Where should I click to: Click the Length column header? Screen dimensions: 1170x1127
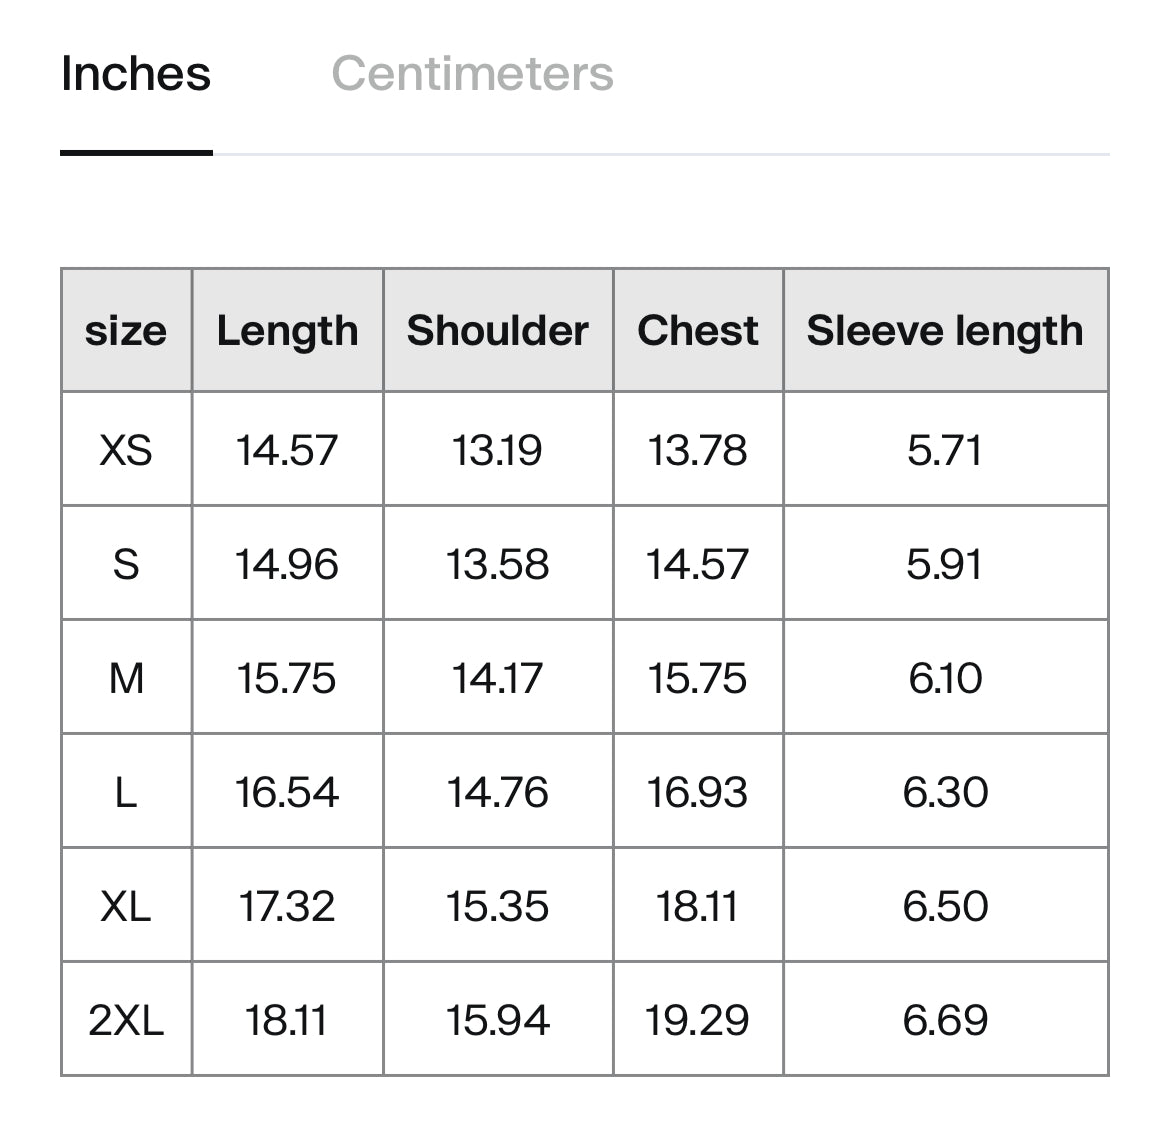coord(287,330)
